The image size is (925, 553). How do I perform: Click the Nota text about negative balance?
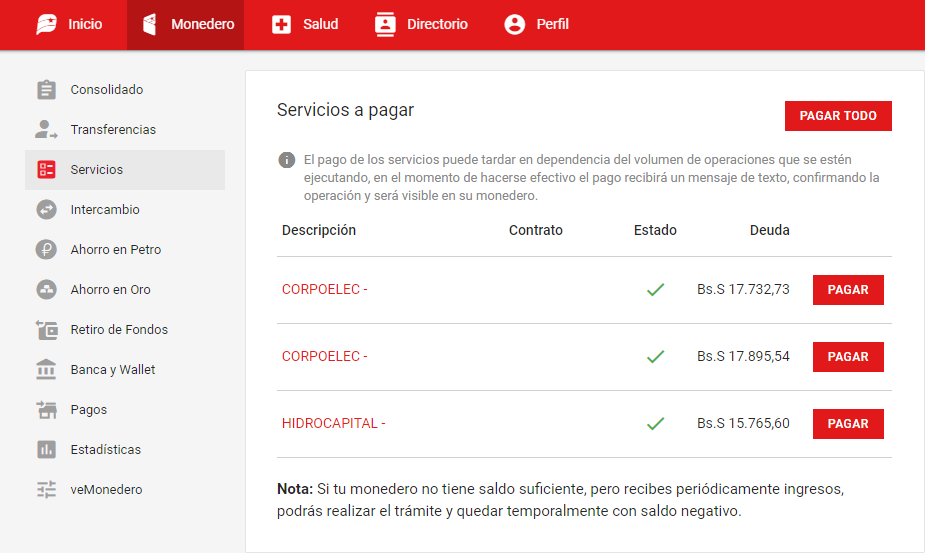click(560, 500)
